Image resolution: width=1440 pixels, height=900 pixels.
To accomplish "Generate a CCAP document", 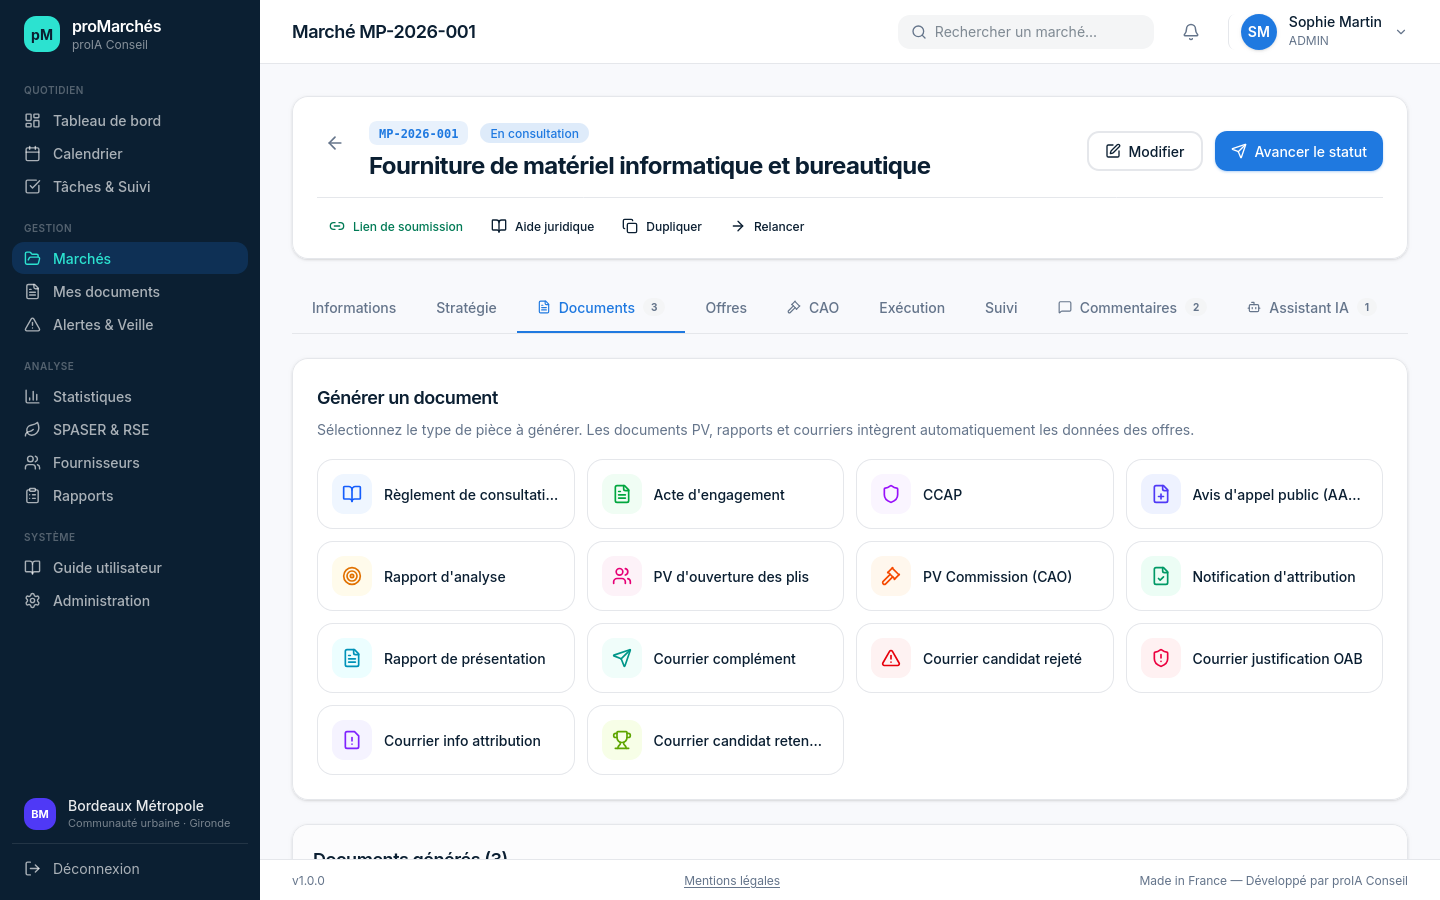I will click(x=984, y=494).
